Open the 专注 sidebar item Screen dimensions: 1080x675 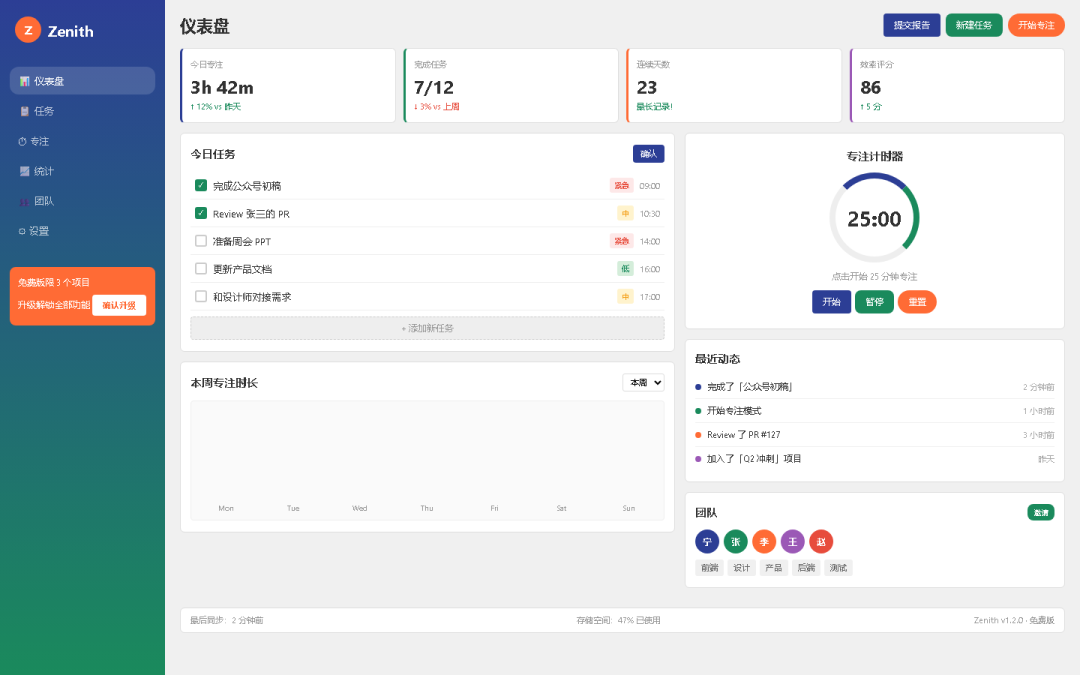pyautogui.click(x=82, y=141)
